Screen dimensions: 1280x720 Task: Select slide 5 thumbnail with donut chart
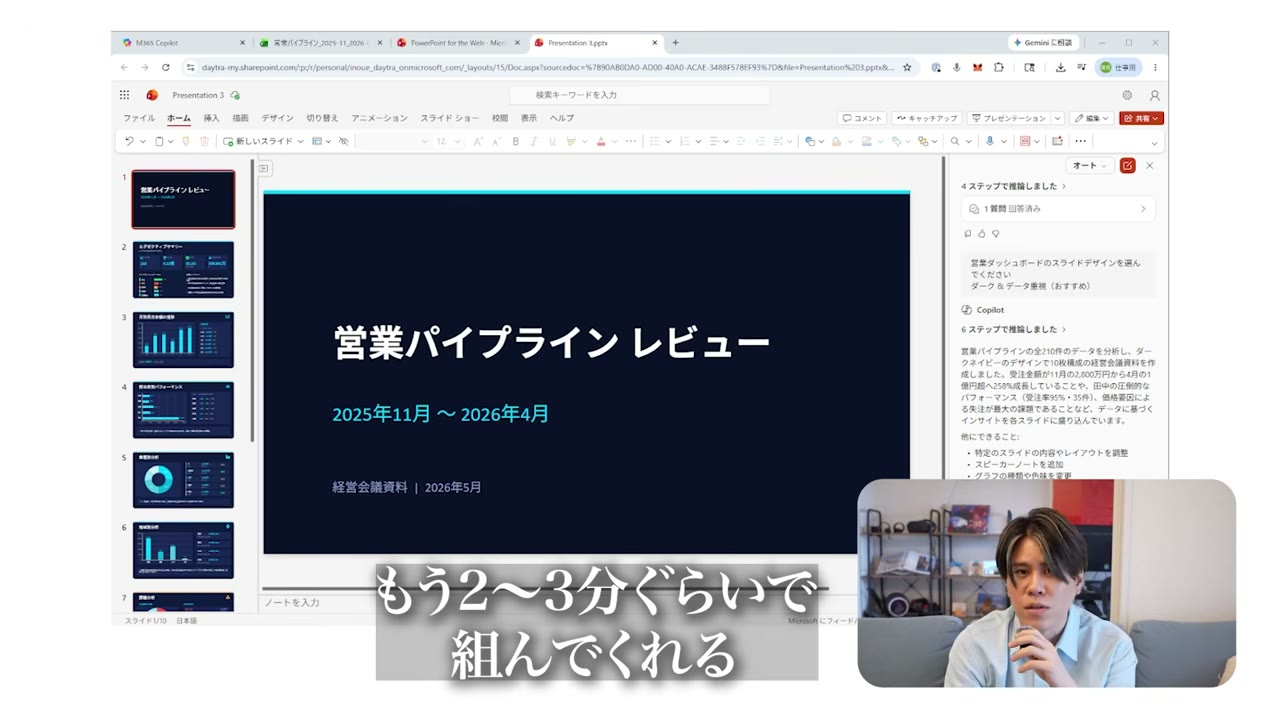(x=183, y=480)
